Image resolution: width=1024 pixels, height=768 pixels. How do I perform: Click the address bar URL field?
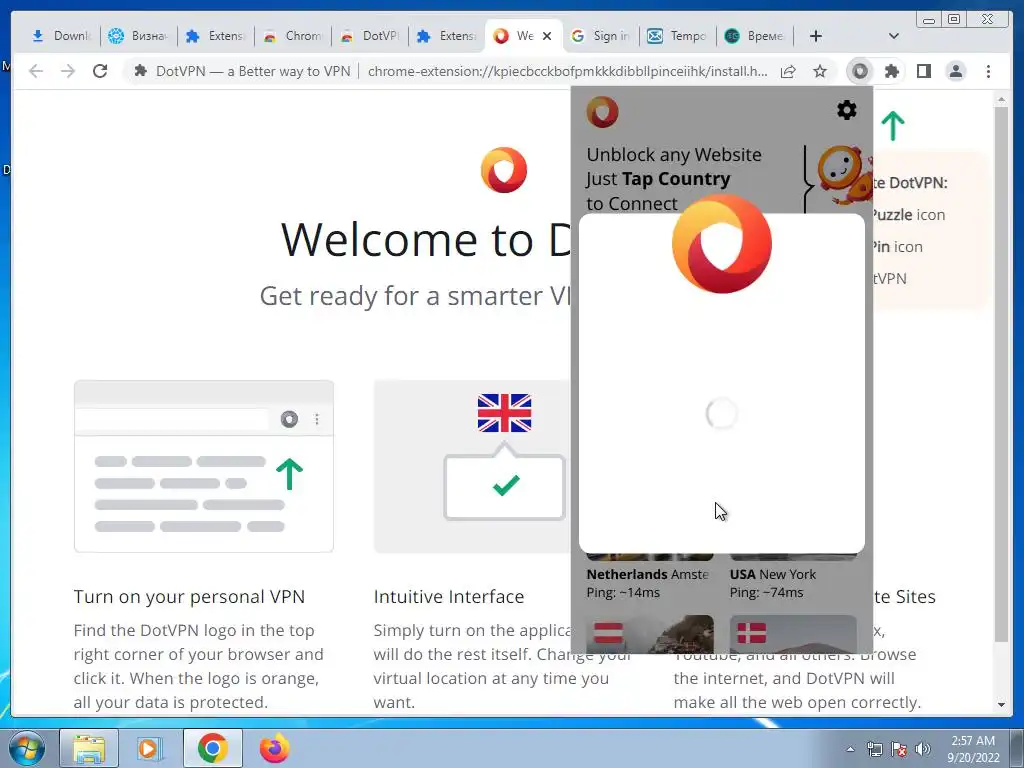[x=567, y=71]
